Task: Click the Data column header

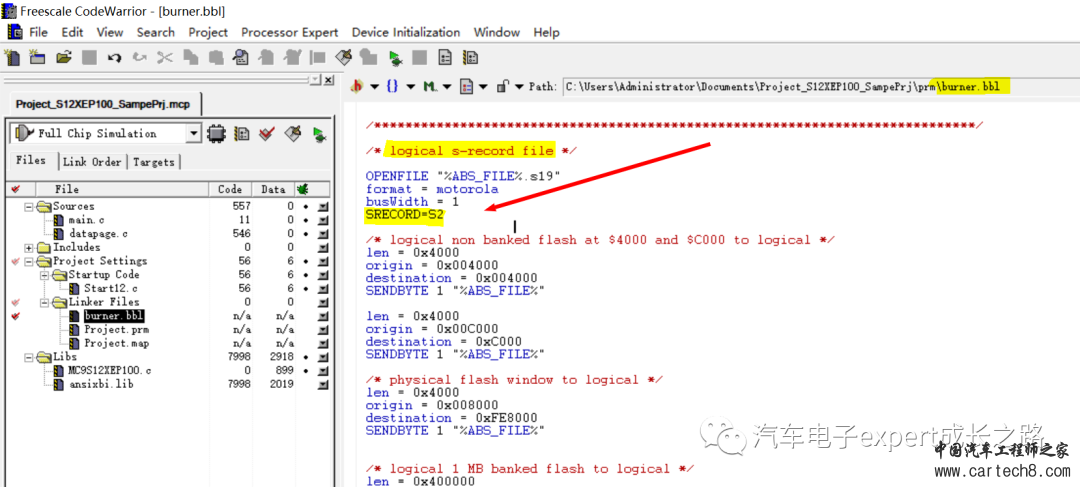Action: [x=273, y=189]
